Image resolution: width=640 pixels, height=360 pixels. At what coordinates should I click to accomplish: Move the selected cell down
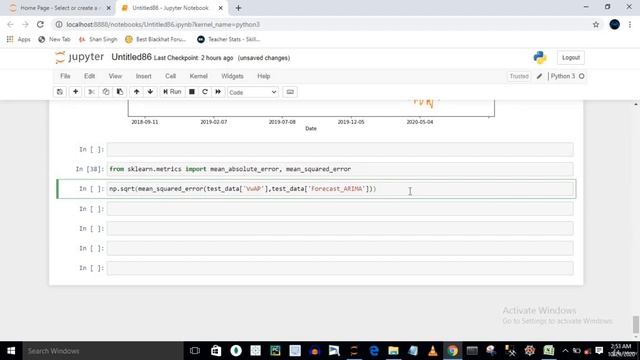click(150, 92)
